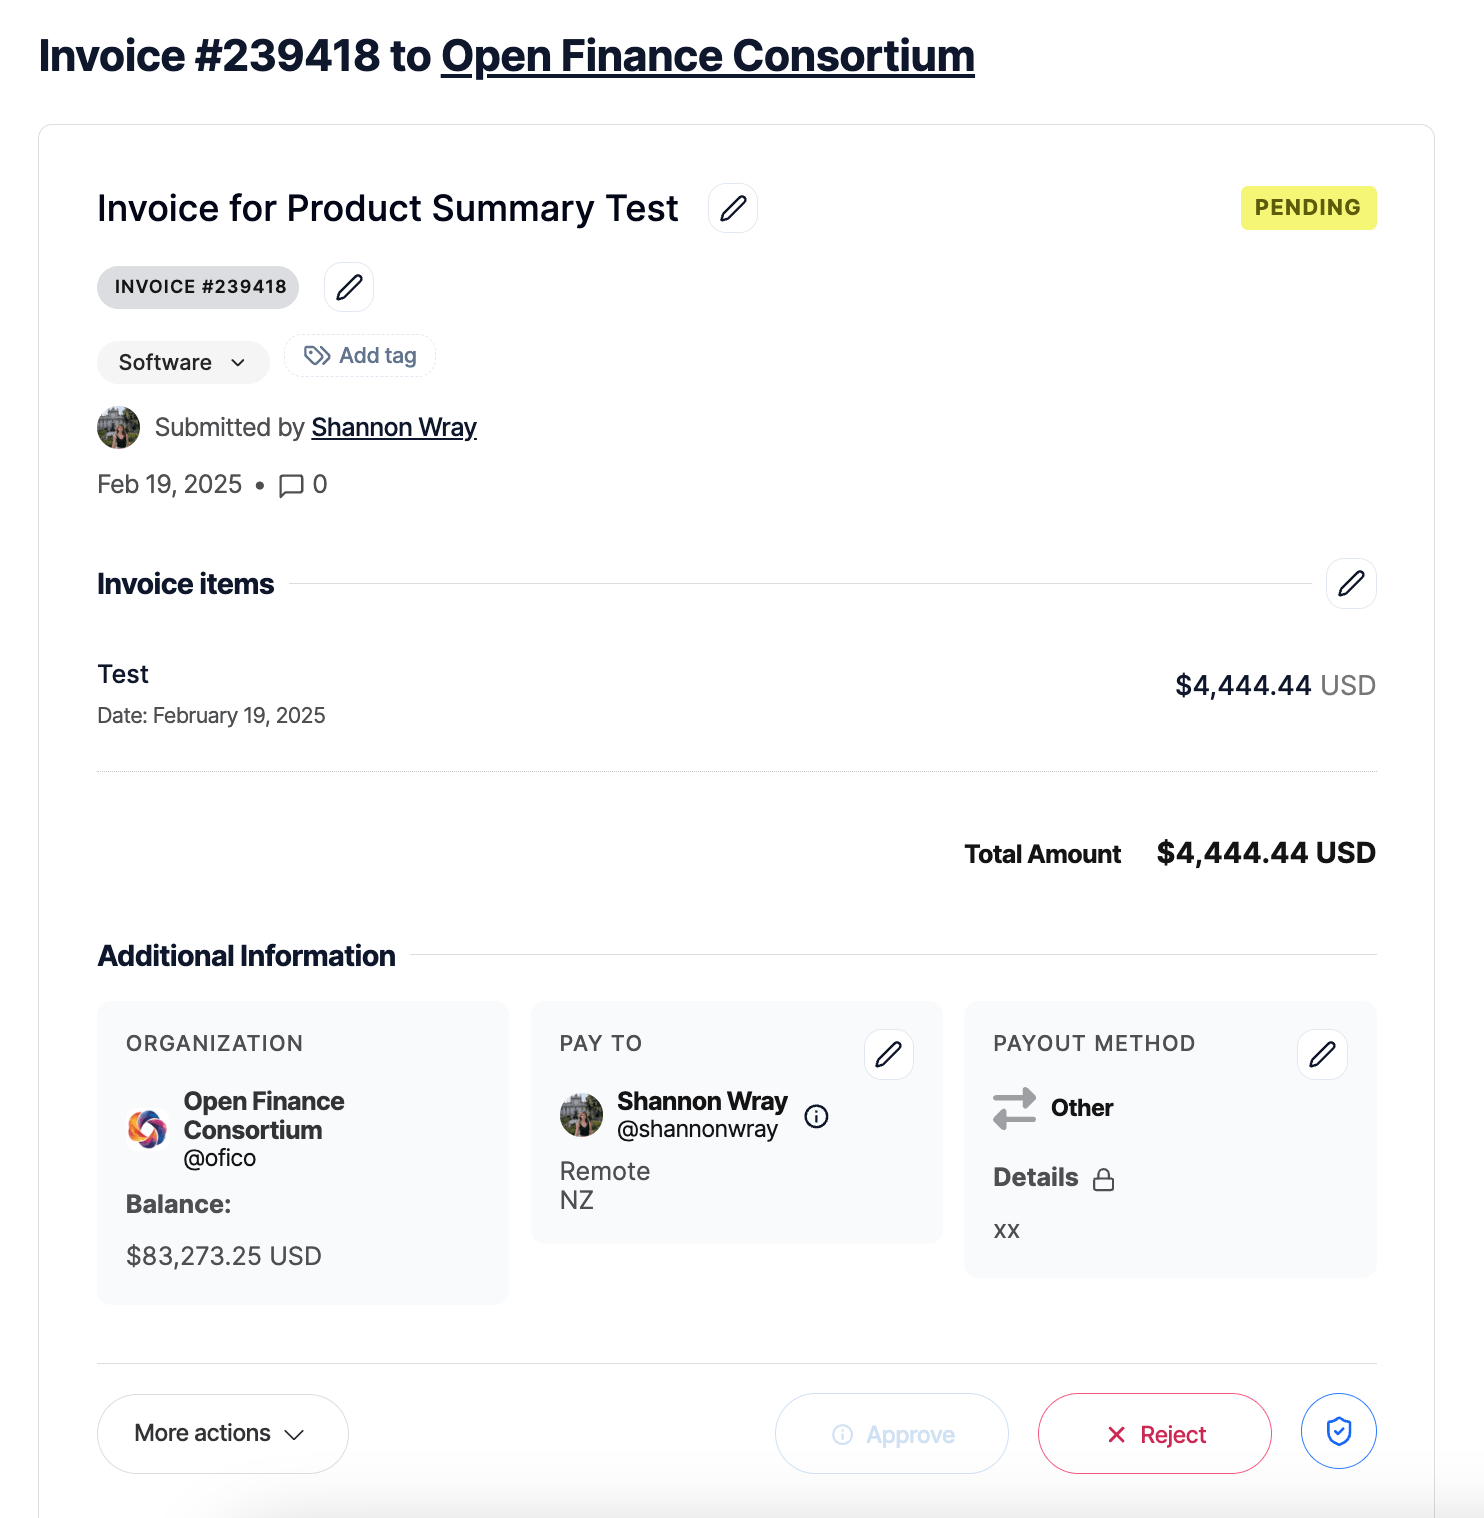
Task: Open the comments bubble icon
Action: (291, 486)
